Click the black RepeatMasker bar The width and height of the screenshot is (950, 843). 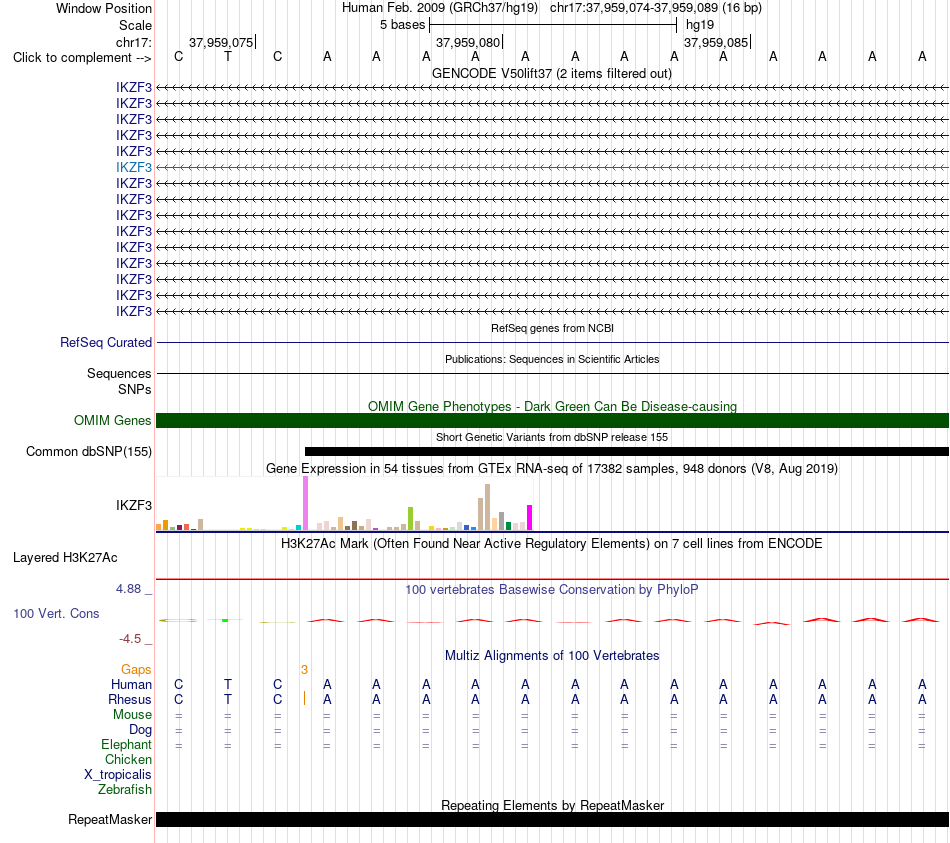tap(553, 819)
